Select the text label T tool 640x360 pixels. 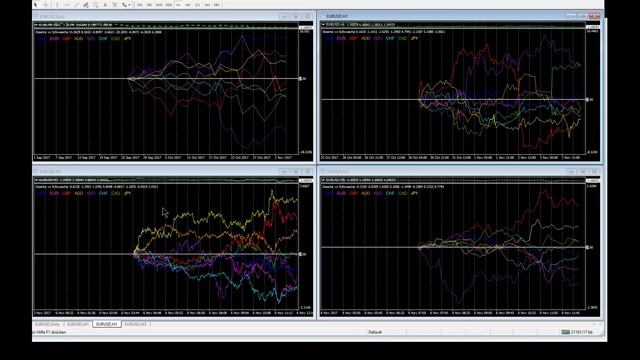[x=114, y=5]
